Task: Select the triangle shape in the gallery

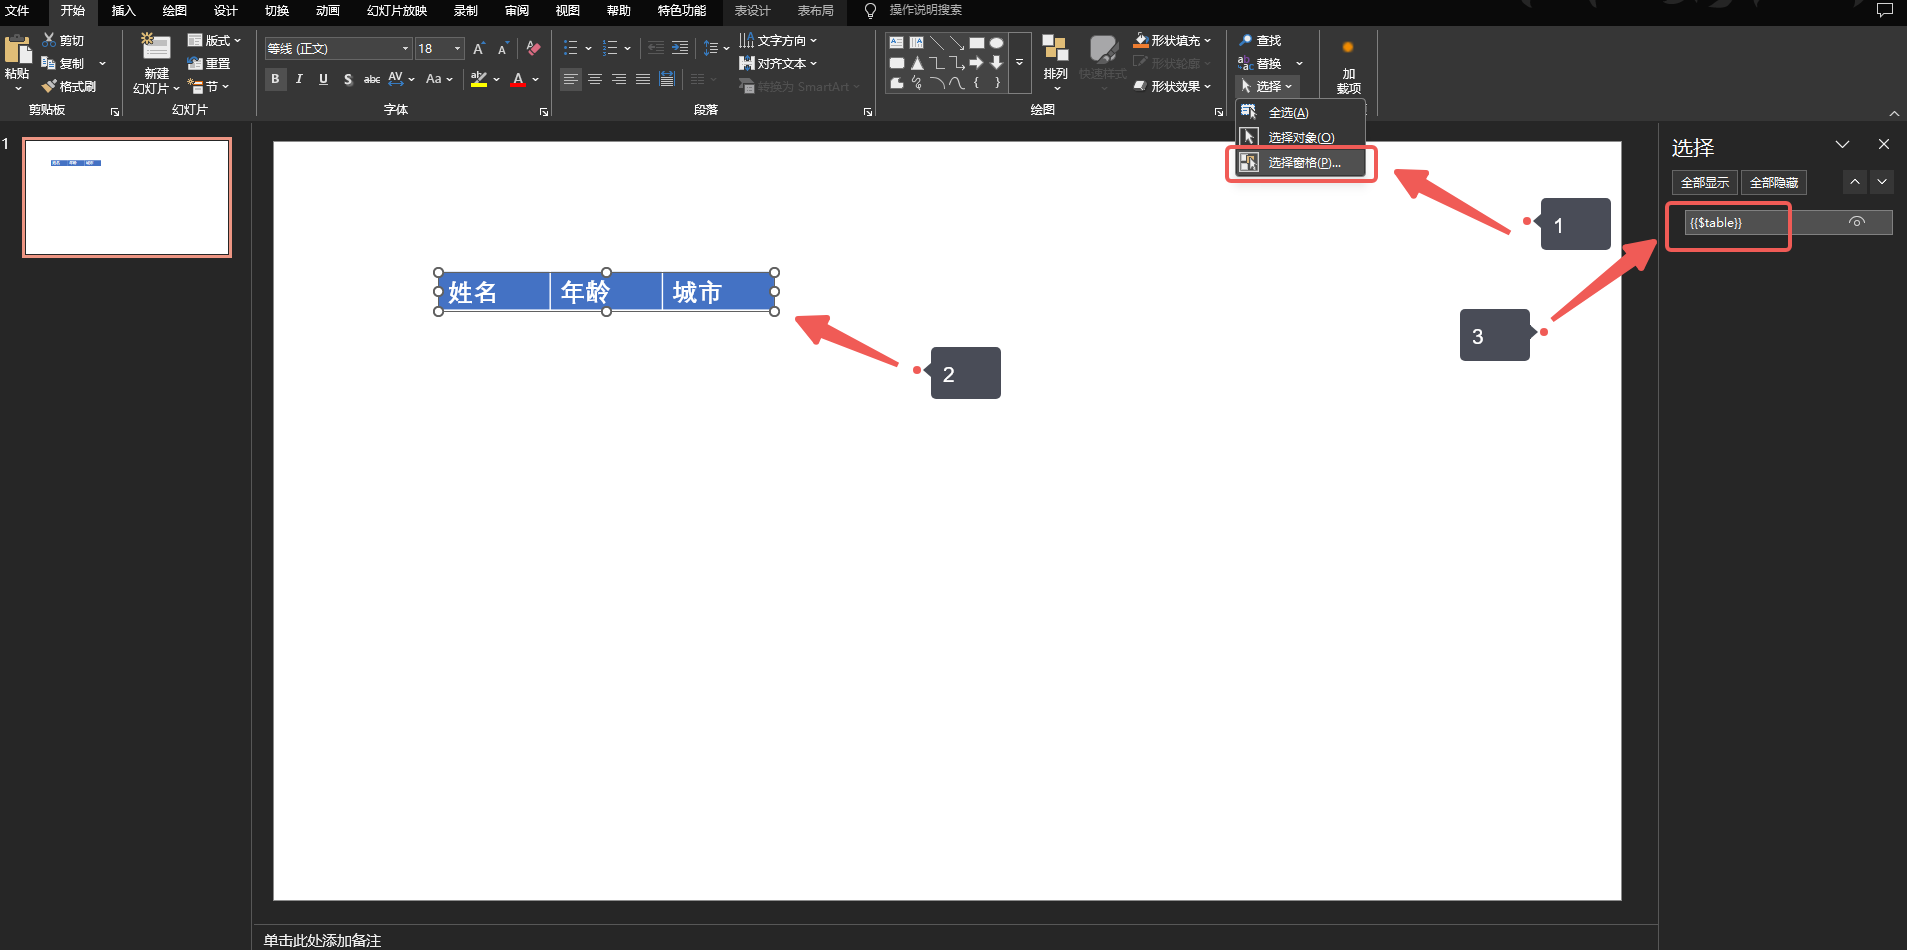Action: coord(916,62)
